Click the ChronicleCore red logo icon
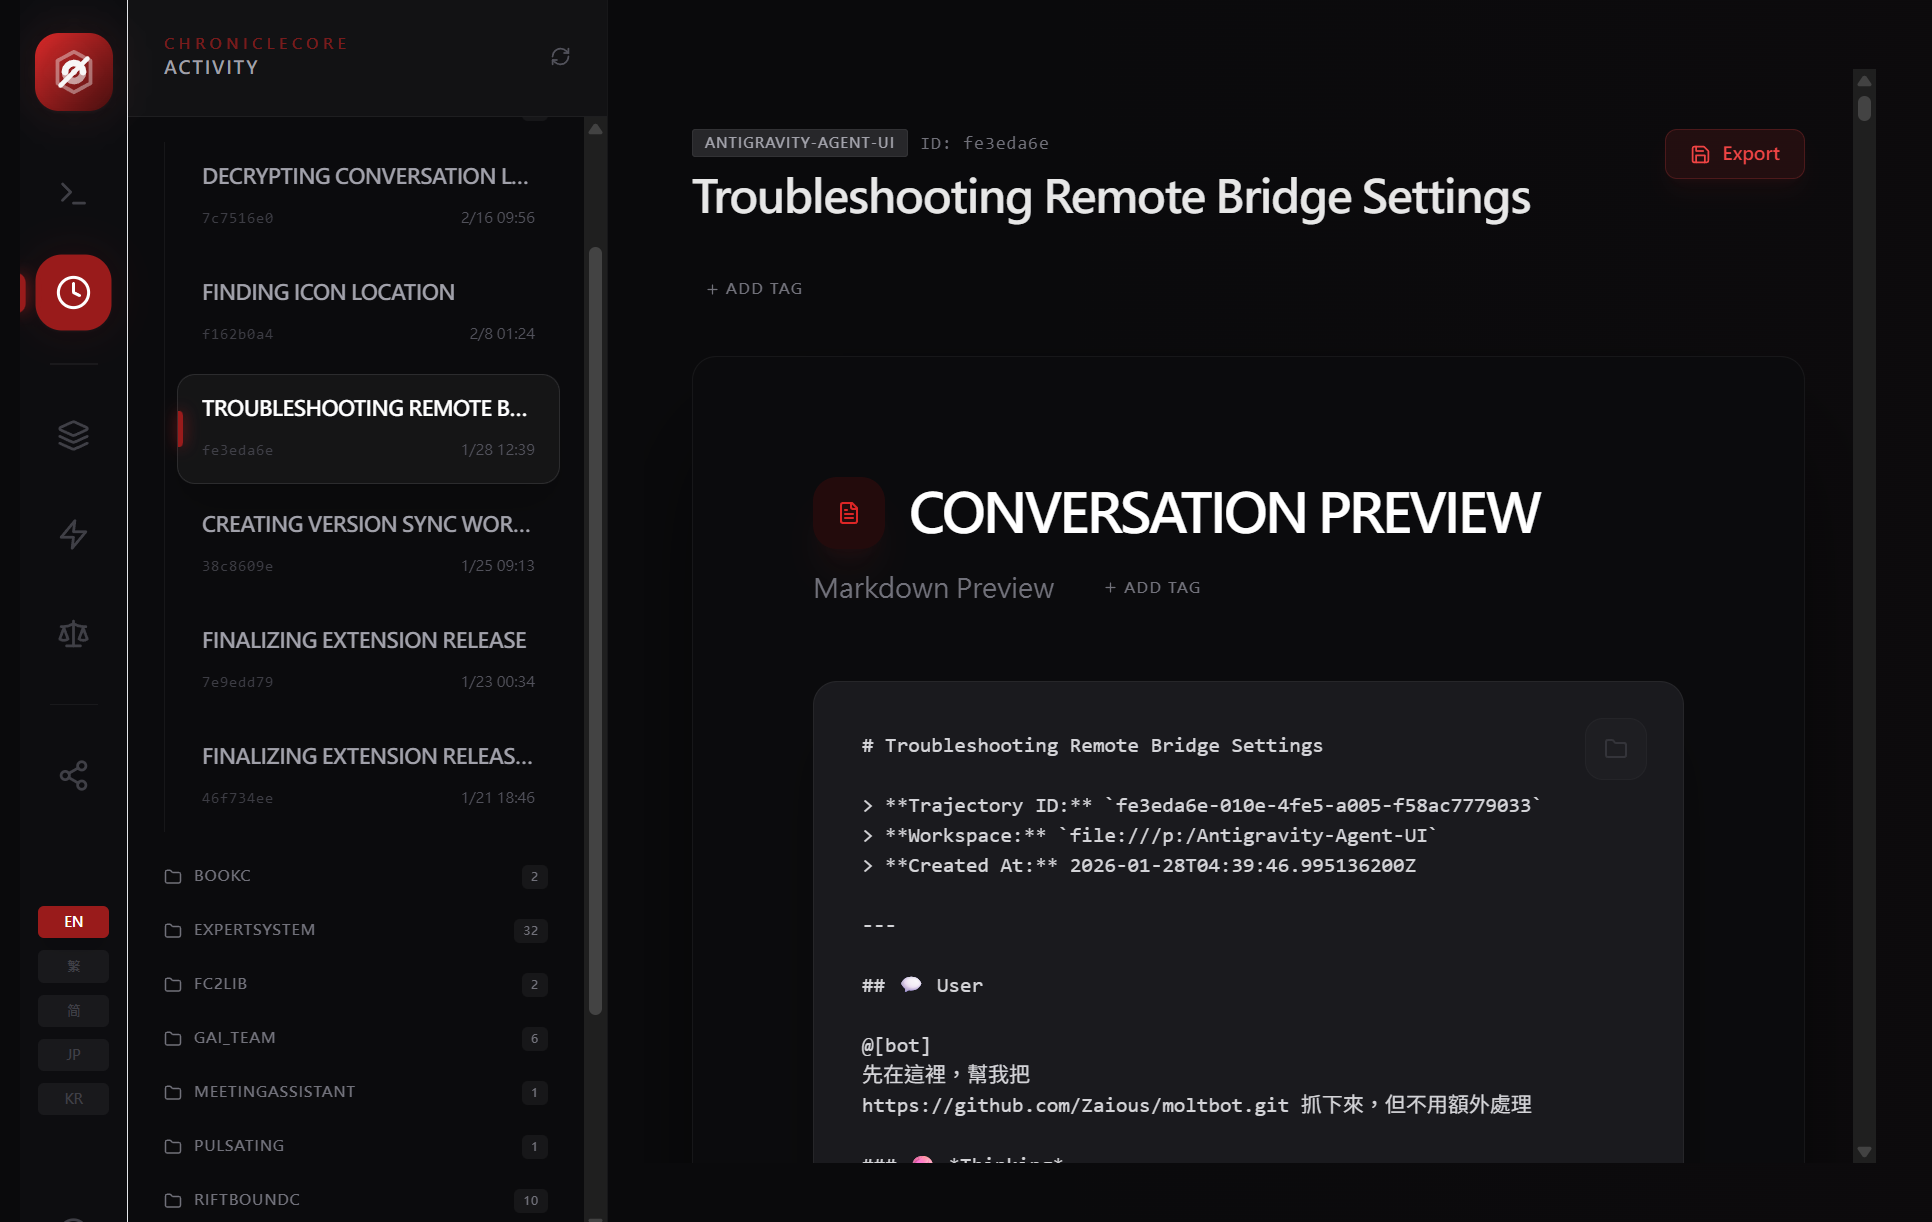 coord(73,72)
